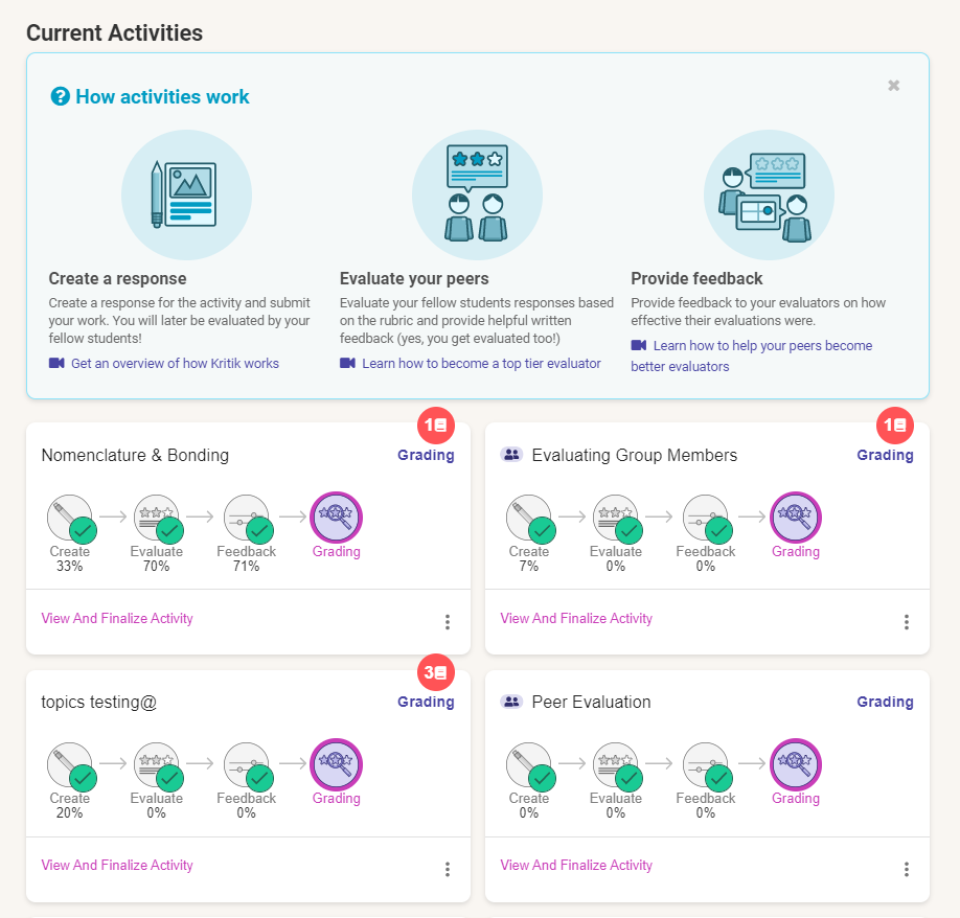The height and width of the screenshot is (918, 960).
Task: Click the red notification badge on topics testing@
Action: coord(436,674)
